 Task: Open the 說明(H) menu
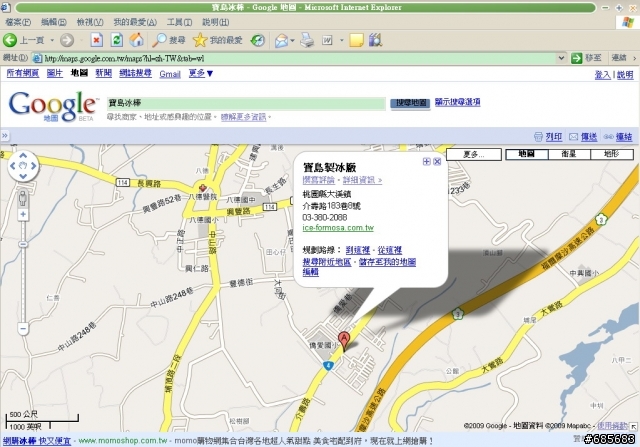click(216, 22)
